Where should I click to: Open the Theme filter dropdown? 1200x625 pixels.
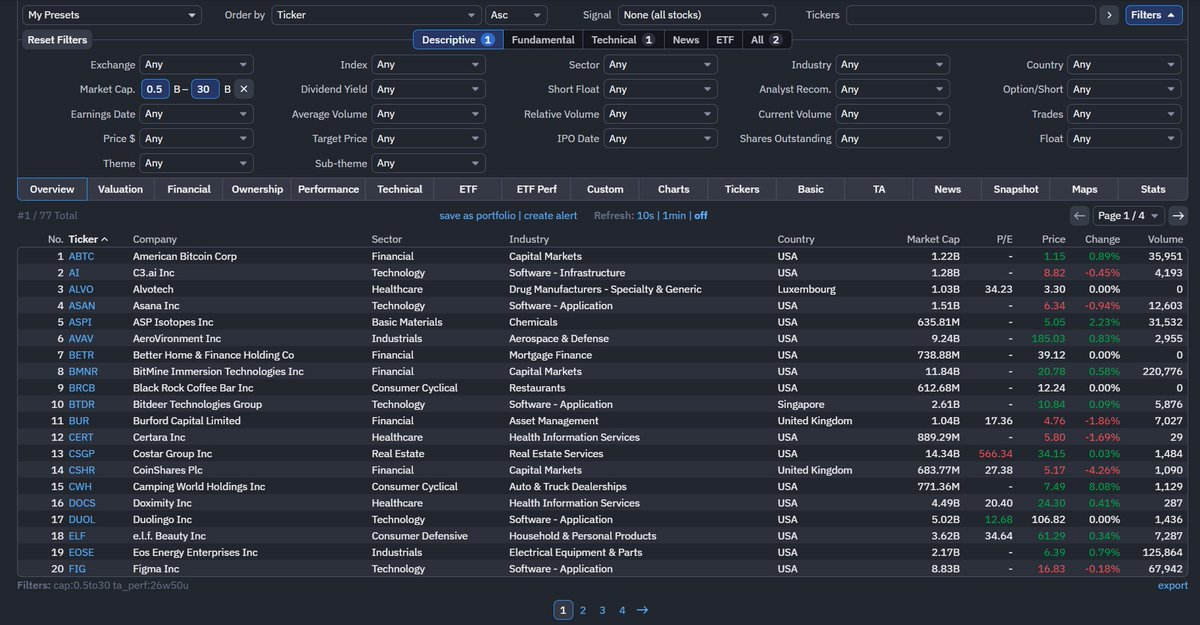tap(197, 163)
